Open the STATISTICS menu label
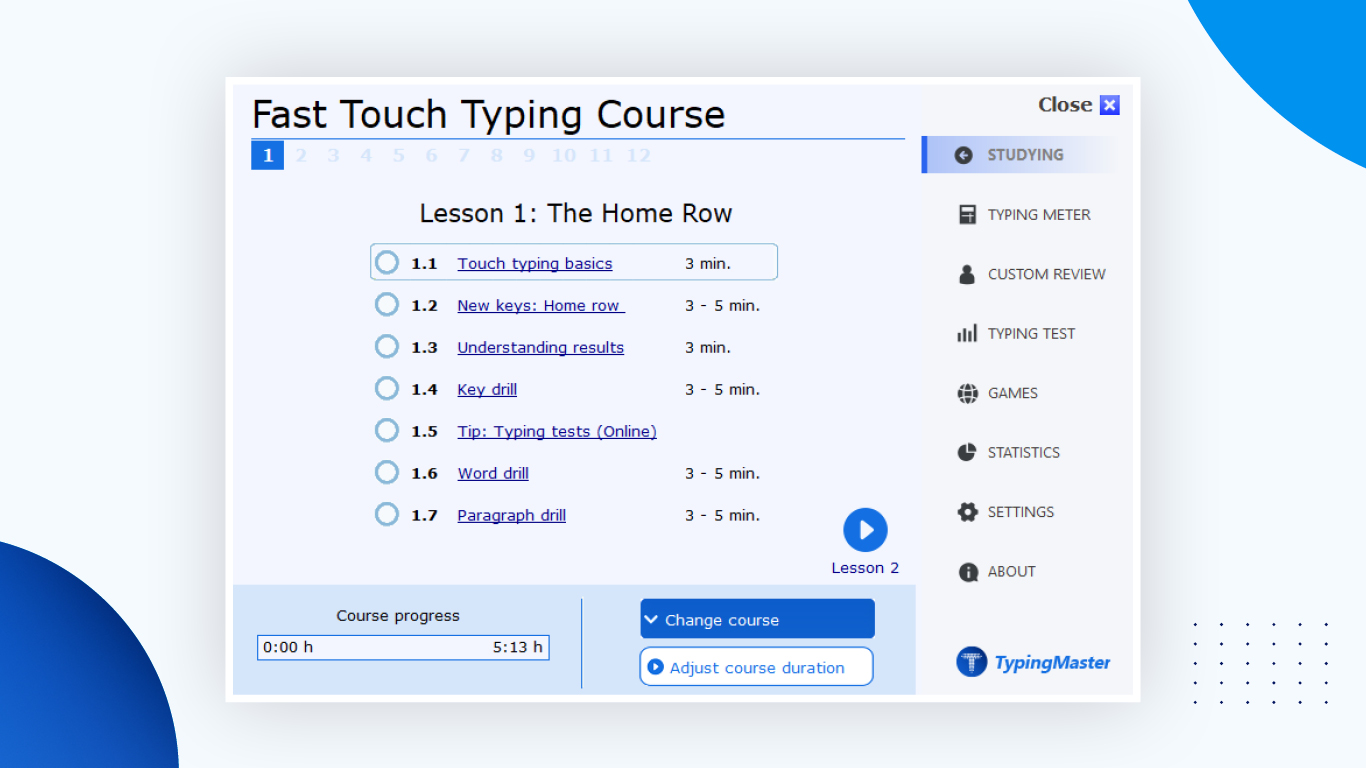 (1024, 452)
